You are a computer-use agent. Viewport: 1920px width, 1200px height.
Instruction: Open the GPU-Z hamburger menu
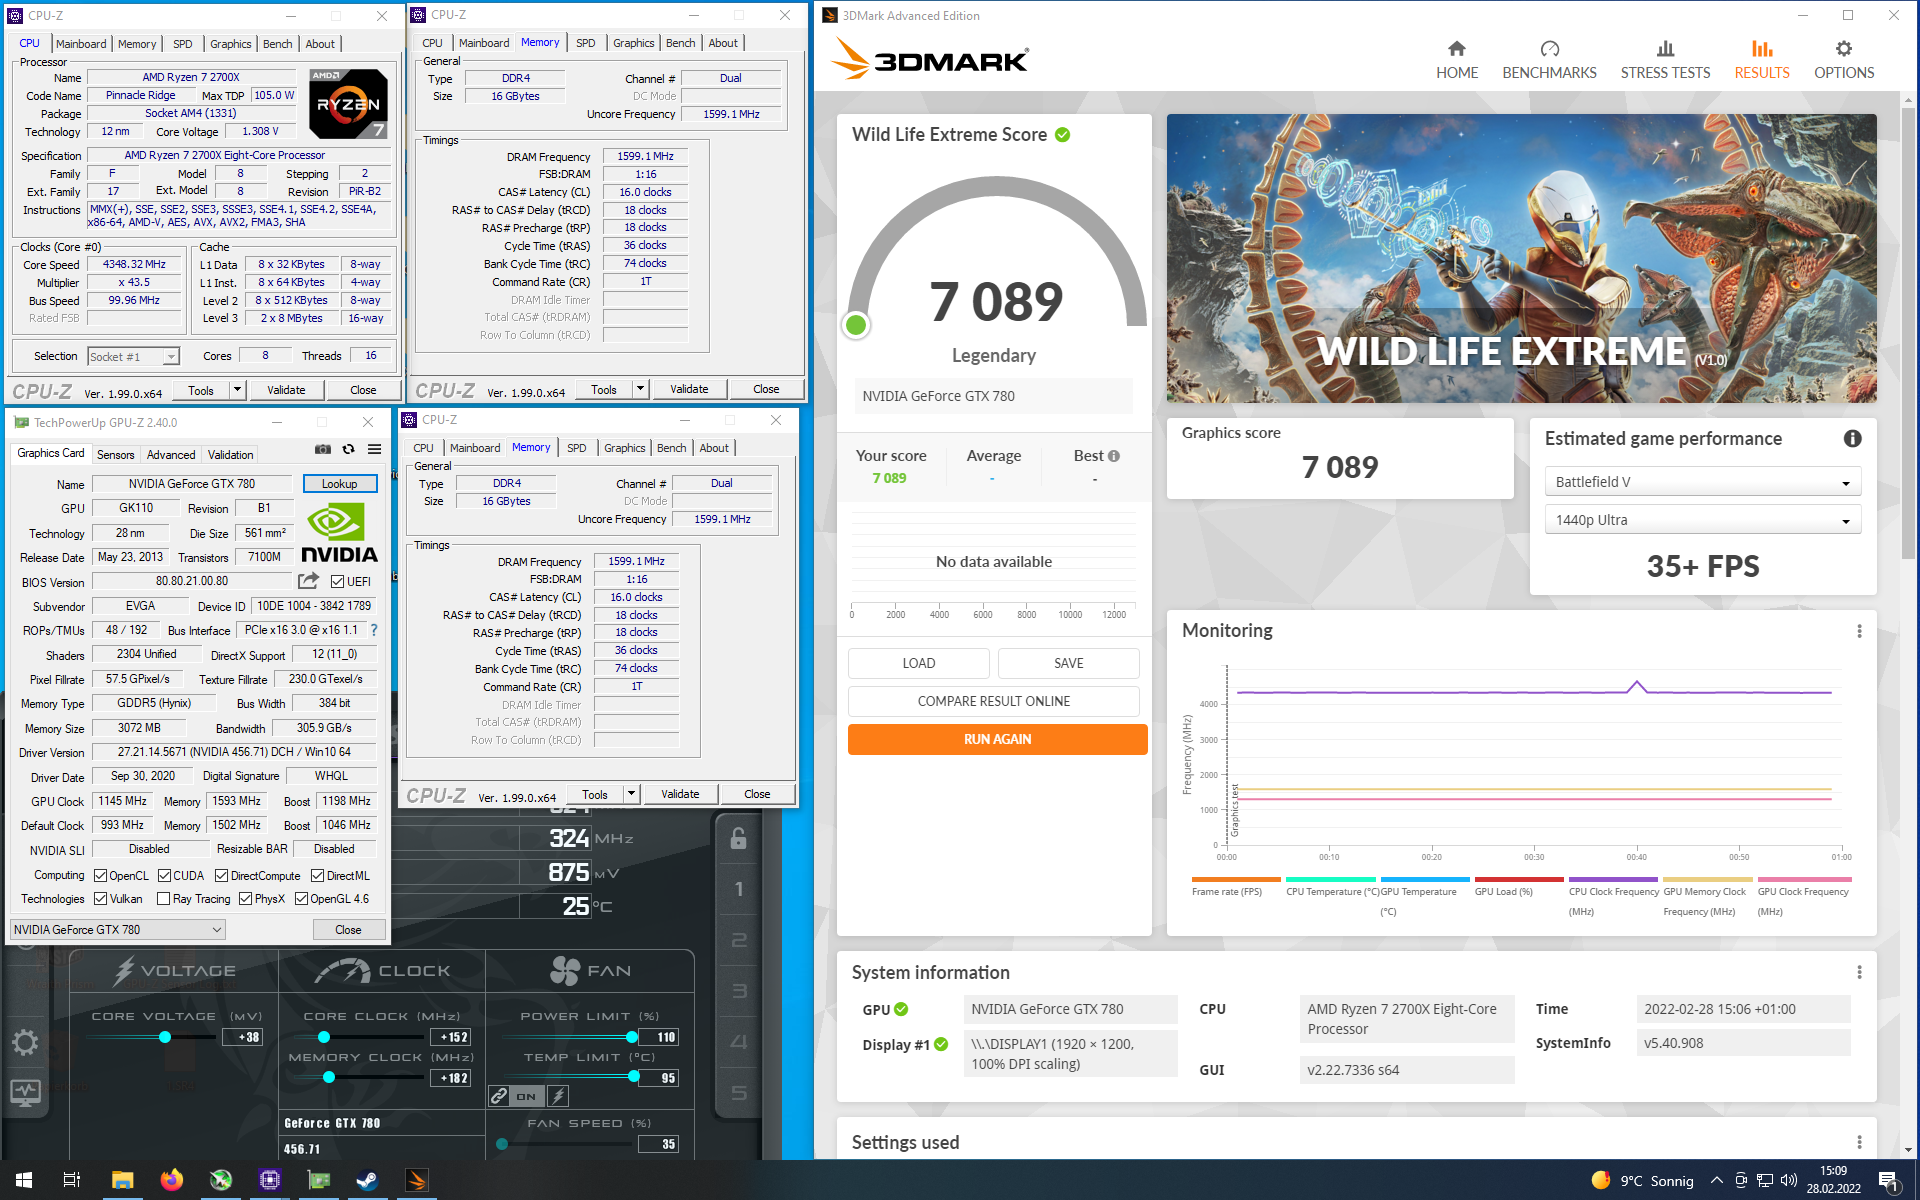click(x=374, y=449)
